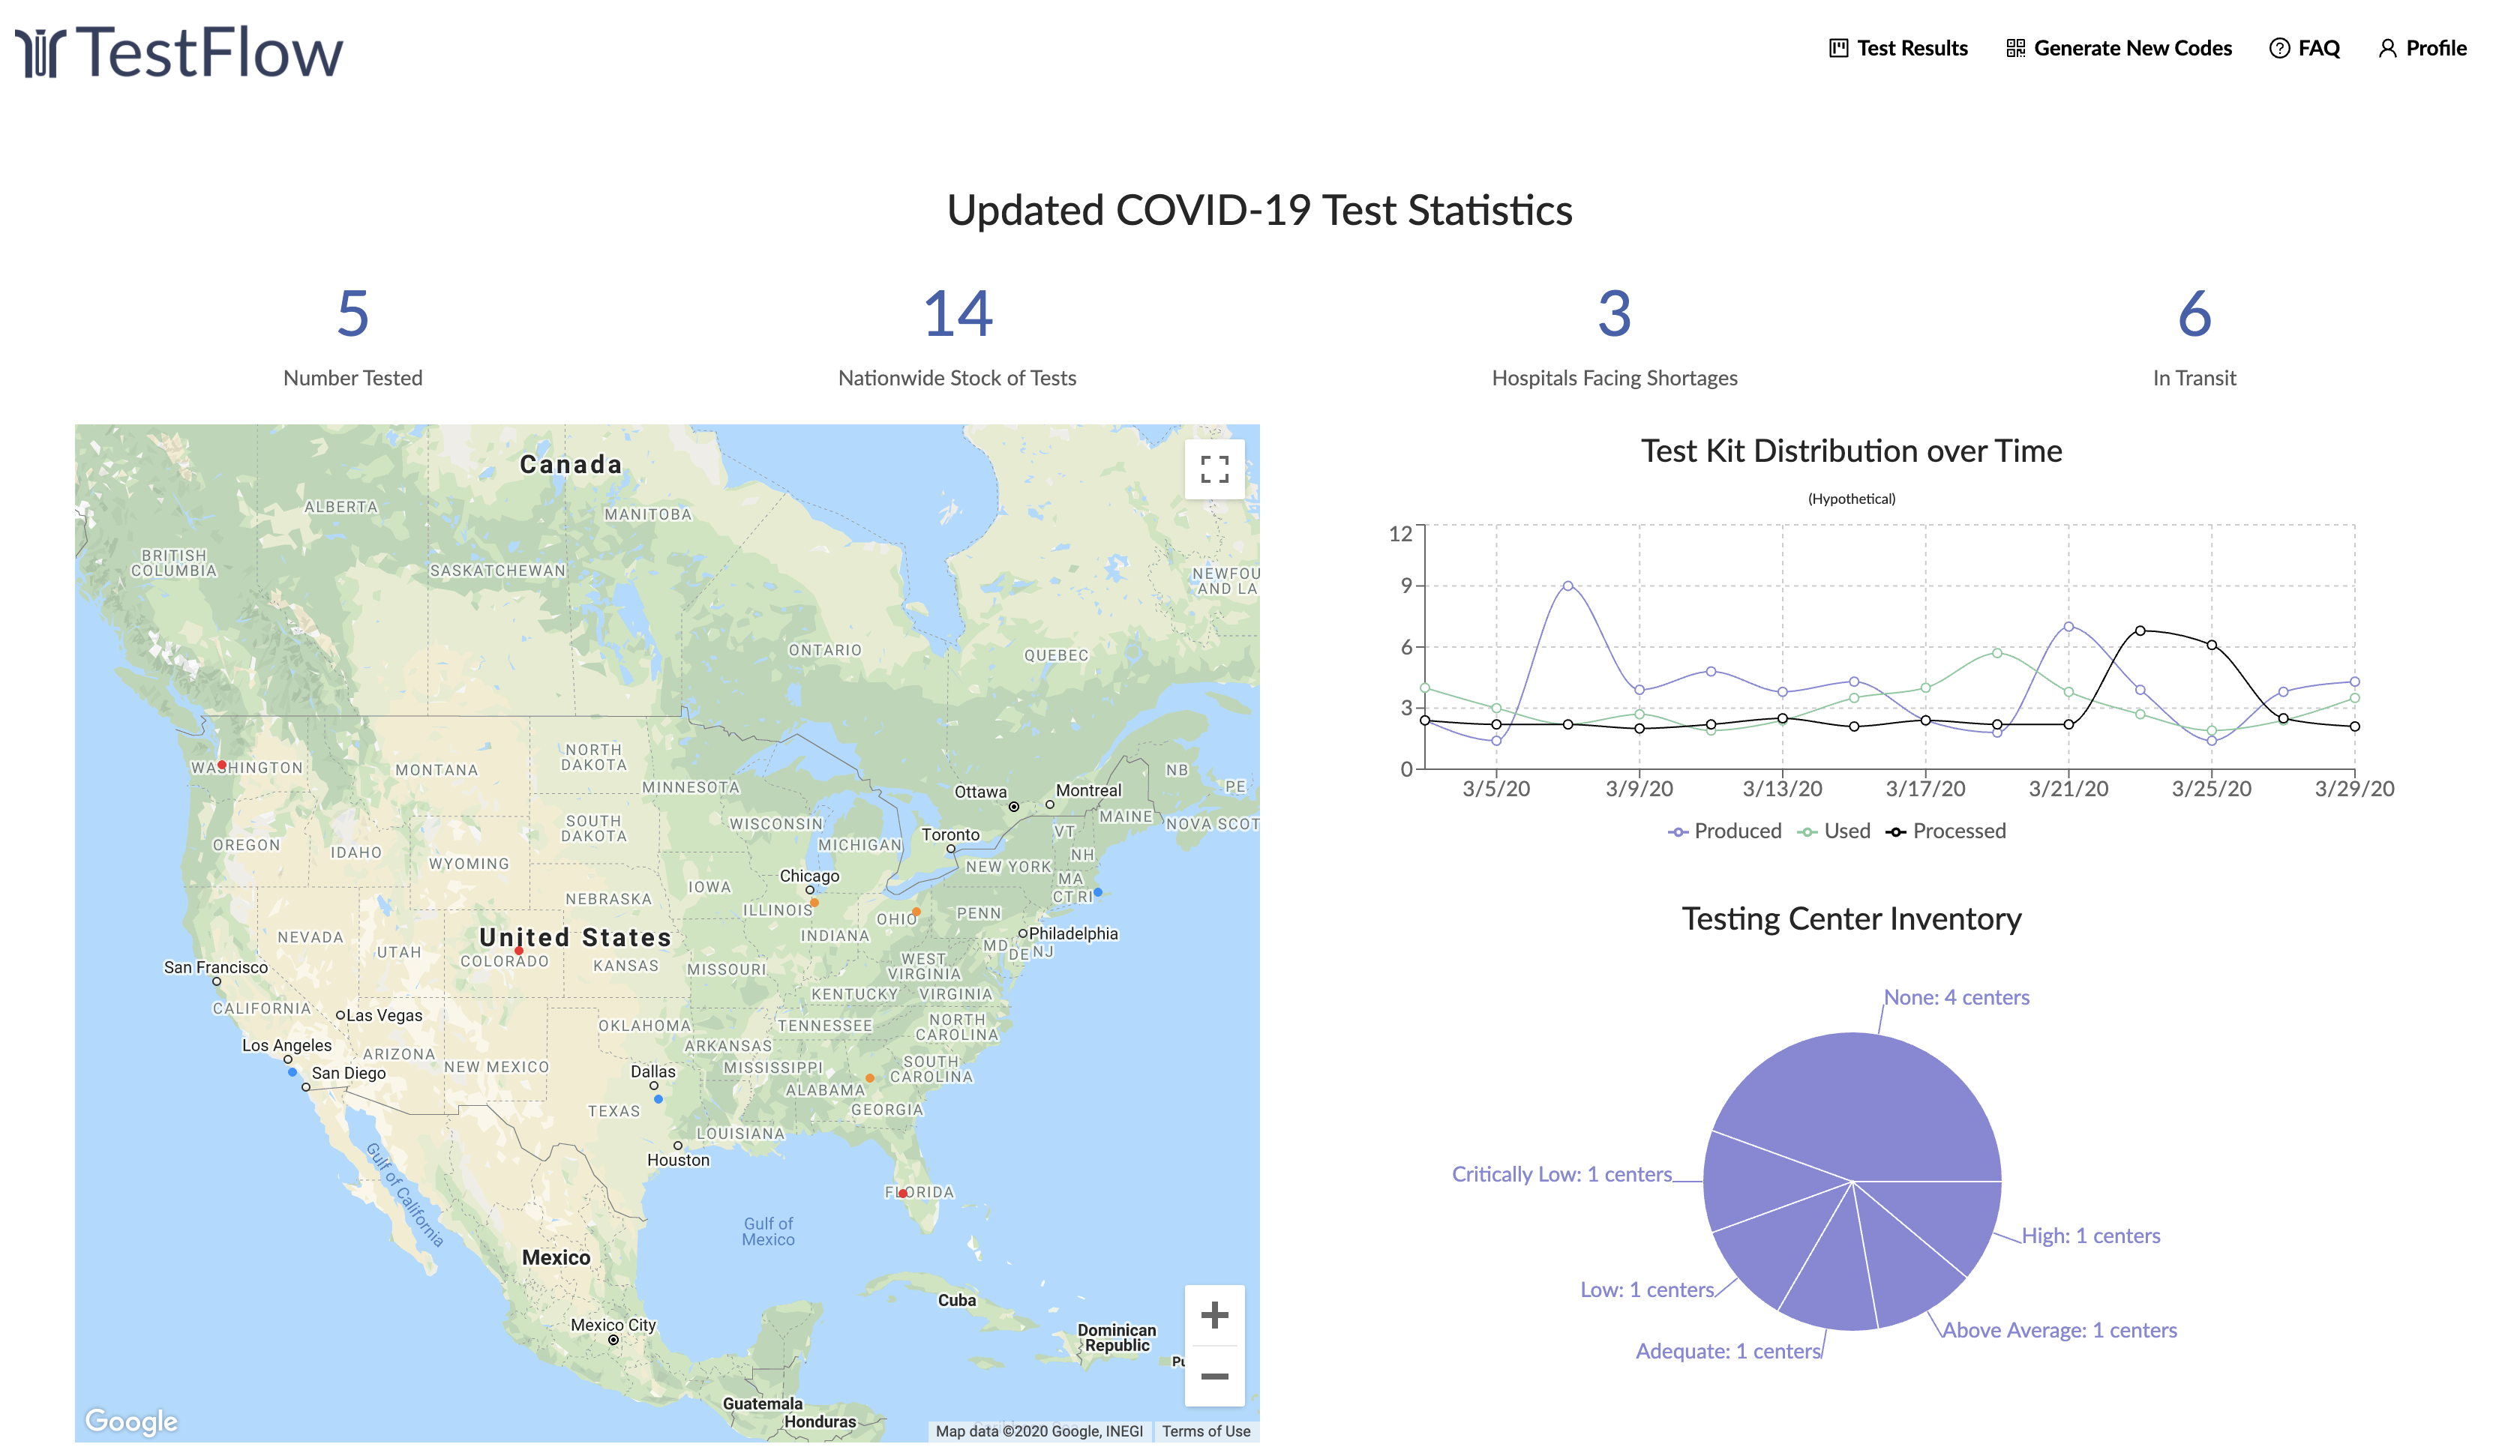Open the Profile page
2520x1456 pixels.
coord(2422,48)
